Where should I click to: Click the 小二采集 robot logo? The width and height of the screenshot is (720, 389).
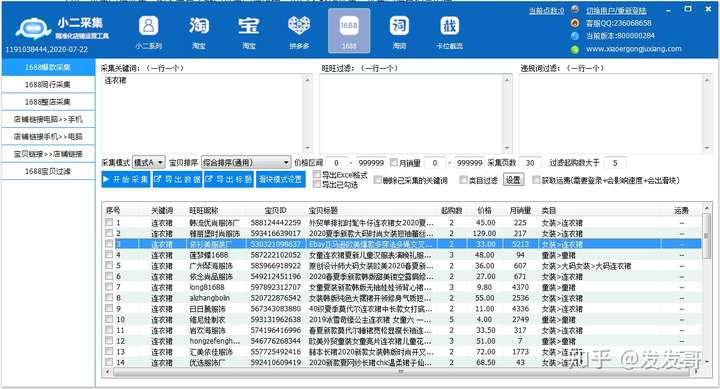click(x=33, y=28)
